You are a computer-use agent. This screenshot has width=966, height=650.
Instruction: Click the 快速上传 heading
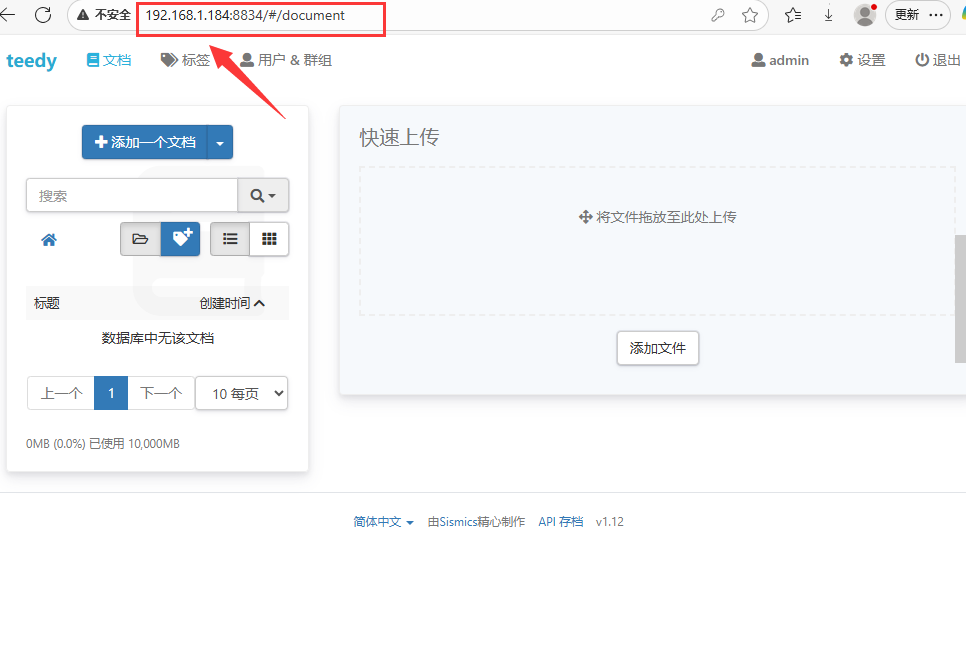pyautogui.click(x=399, y=137)
